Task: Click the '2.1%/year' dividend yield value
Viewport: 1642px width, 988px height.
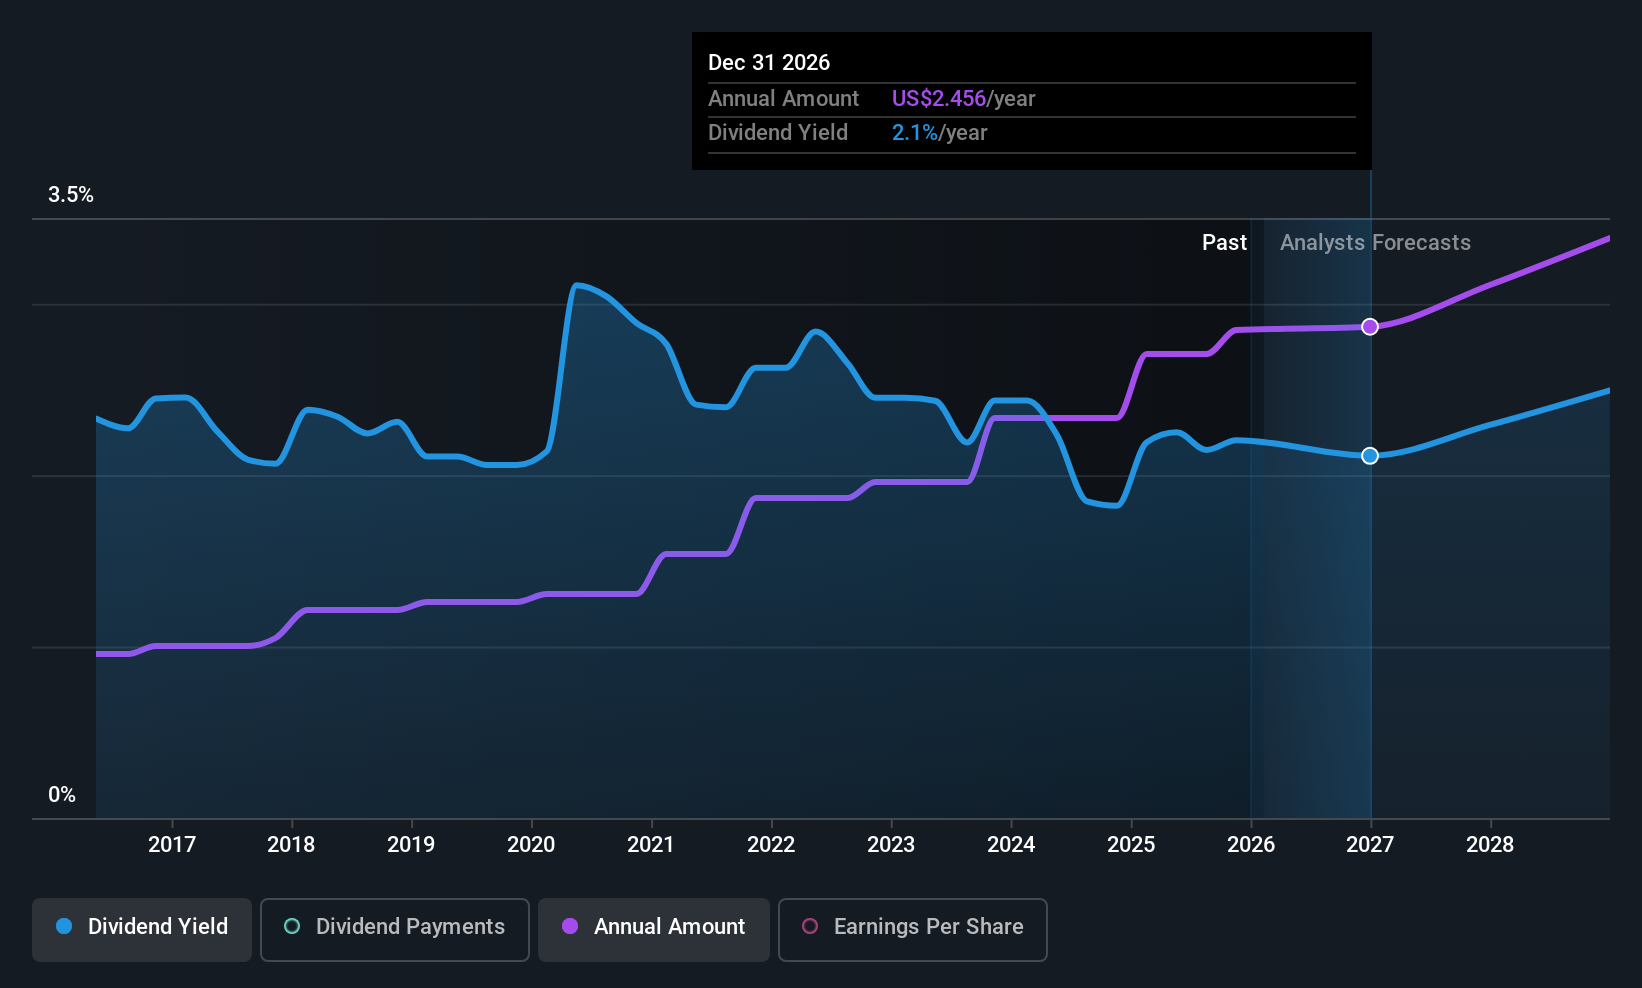Action: click(x=939, y=133)
